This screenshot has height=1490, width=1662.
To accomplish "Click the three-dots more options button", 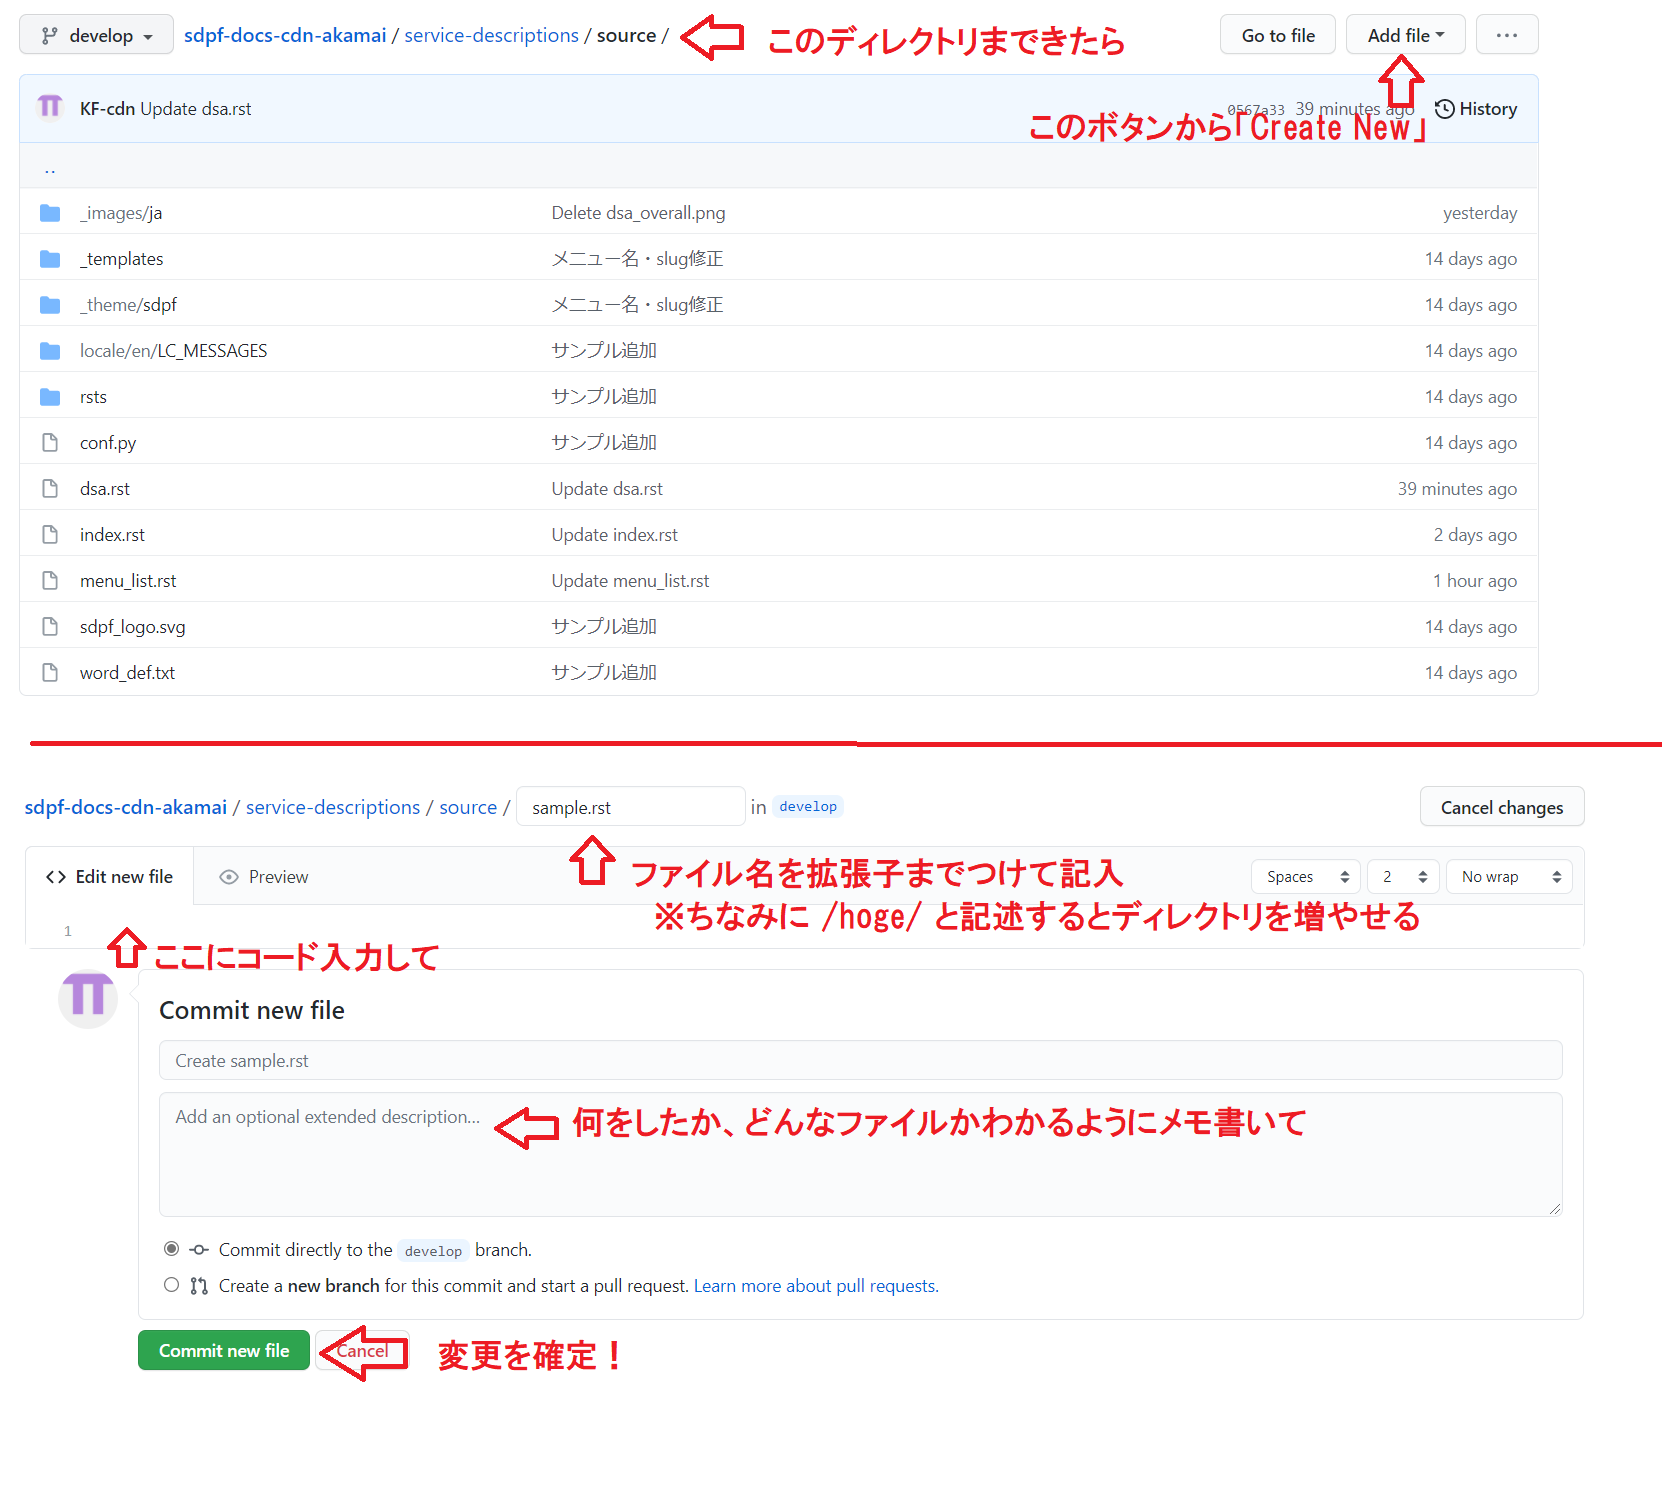I will (x=1507, y=35).
